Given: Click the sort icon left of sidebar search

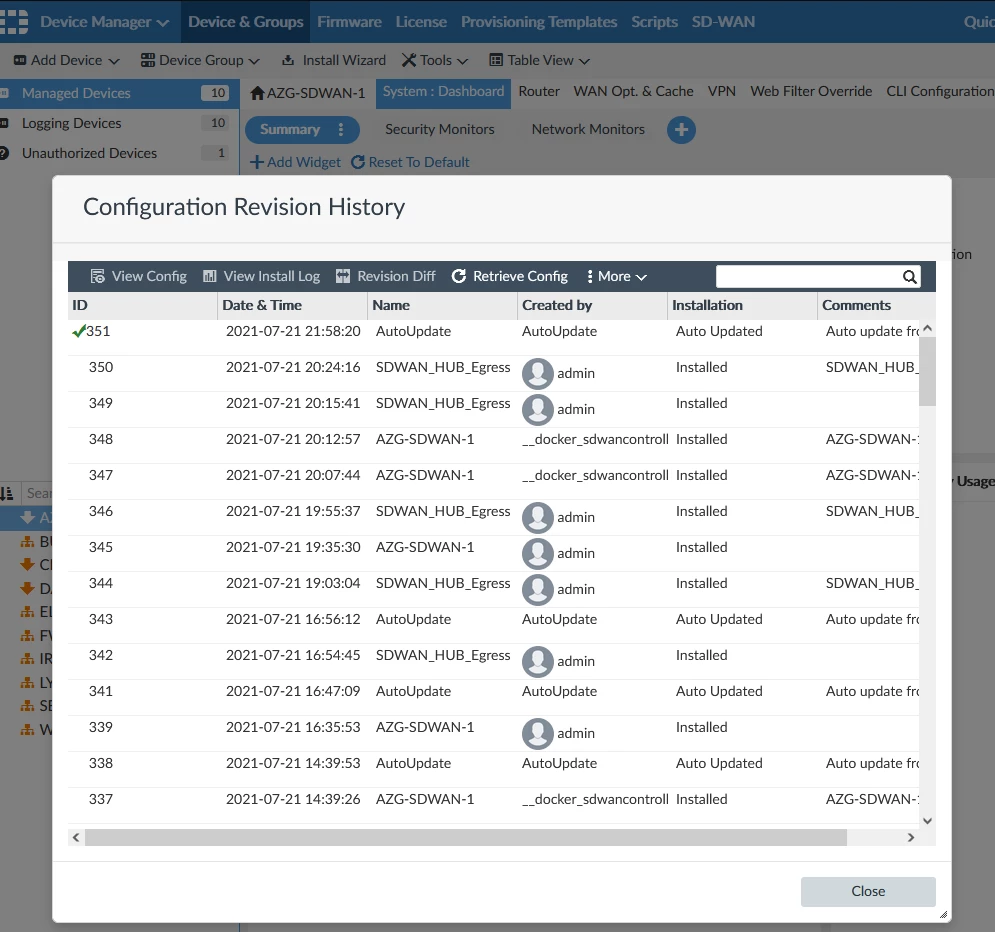Looking at the screenshot, I should tap(6, 493).
